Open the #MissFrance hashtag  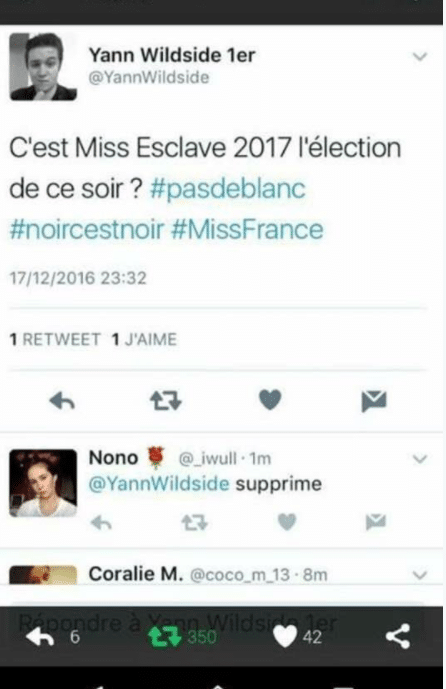pos(247,230)
